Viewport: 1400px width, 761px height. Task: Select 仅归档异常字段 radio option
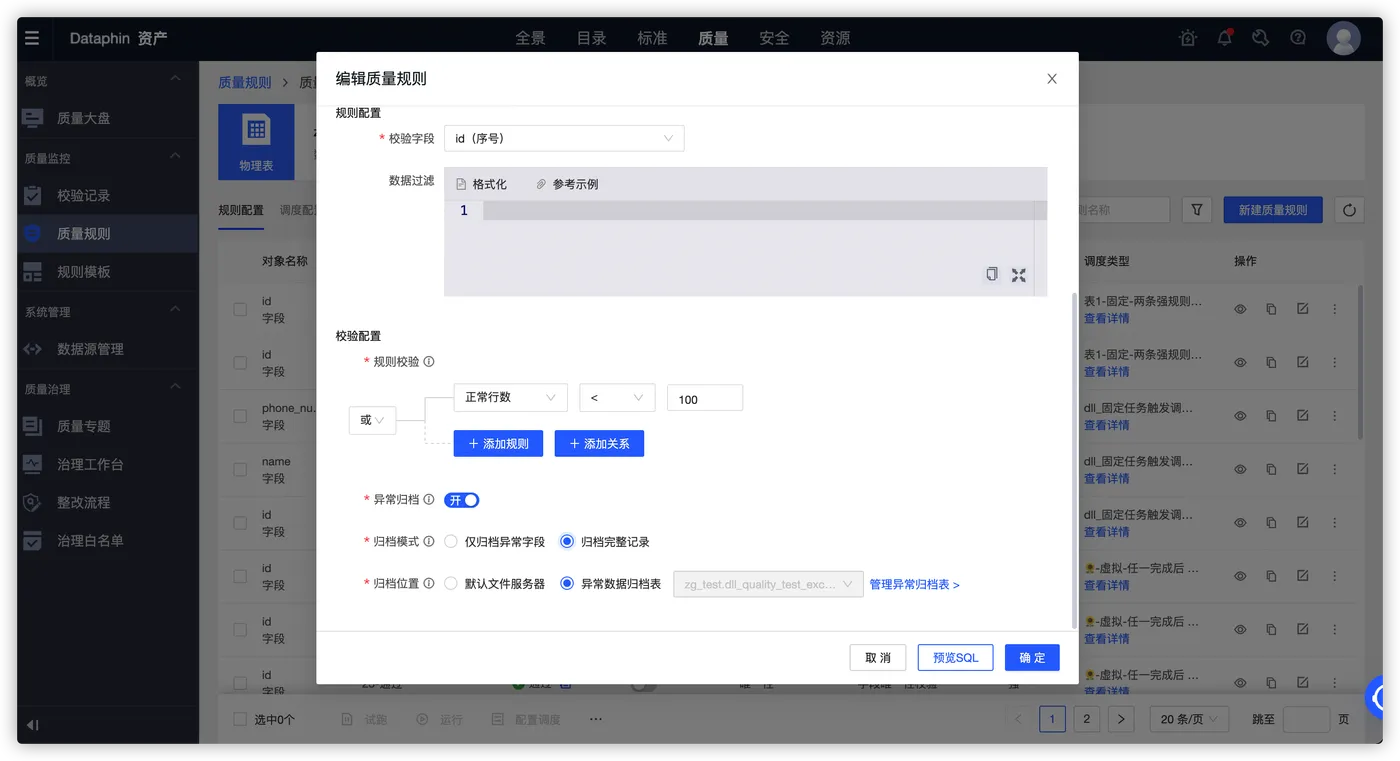451,541
